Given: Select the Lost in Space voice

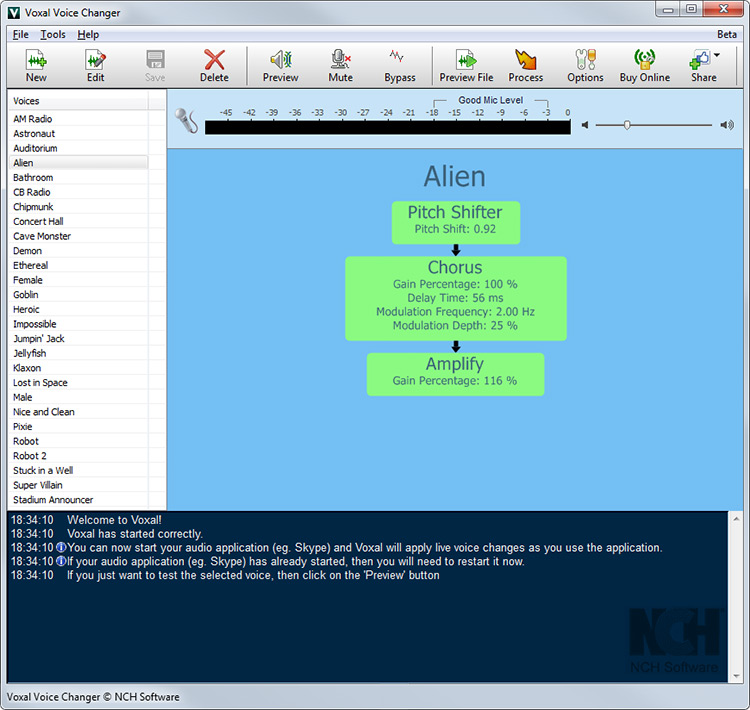Looking at the screenshot, I should (78, 383).
